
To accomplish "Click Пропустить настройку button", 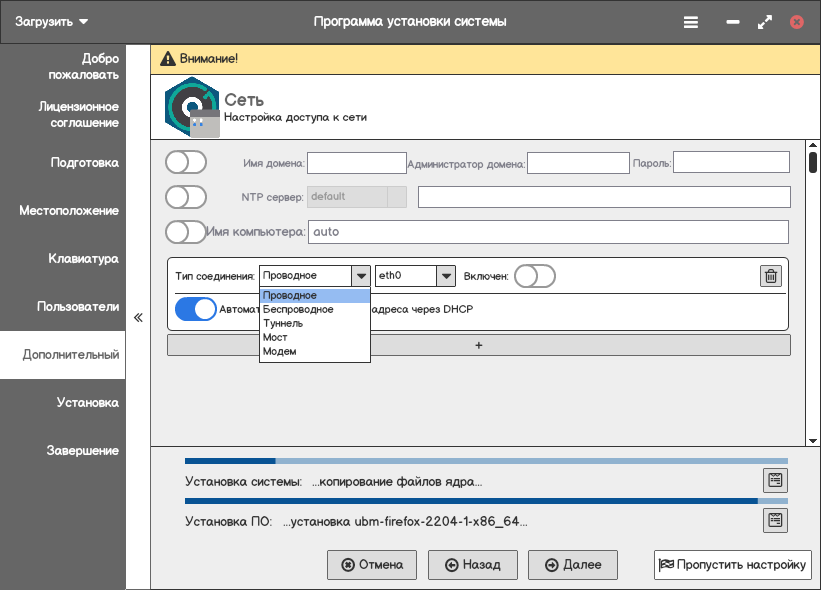I will point(732,565).
